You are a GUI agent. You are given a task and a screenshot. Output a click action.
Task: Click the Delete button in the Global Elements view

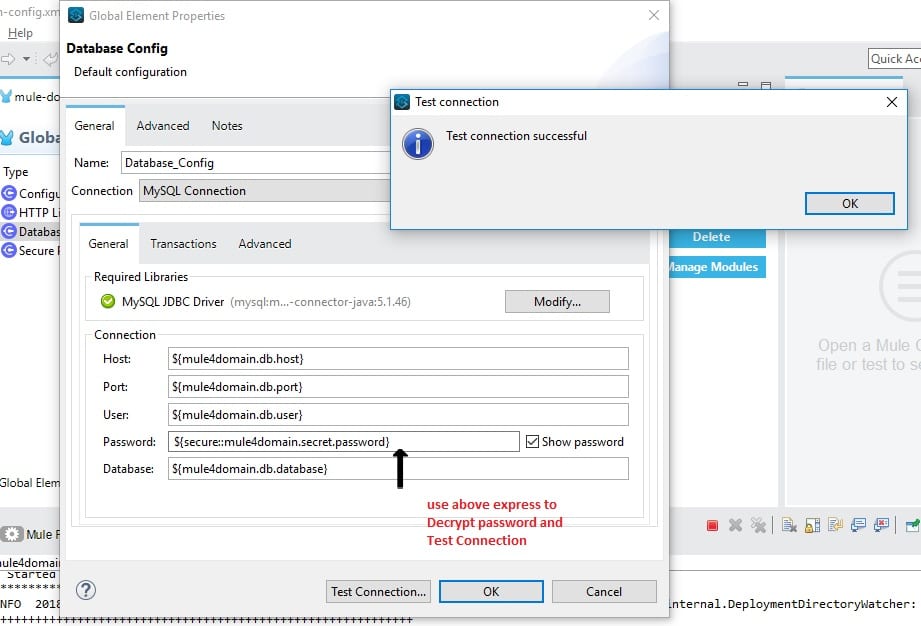[x=717, y=237]
